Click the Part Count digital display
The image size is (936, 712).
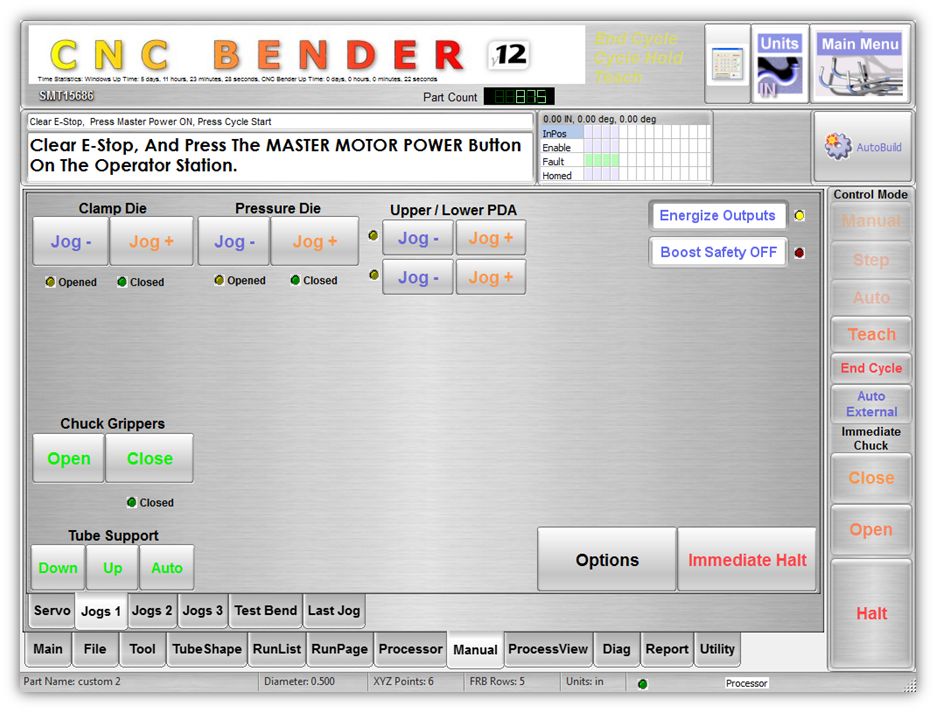[x=519, y=97]
